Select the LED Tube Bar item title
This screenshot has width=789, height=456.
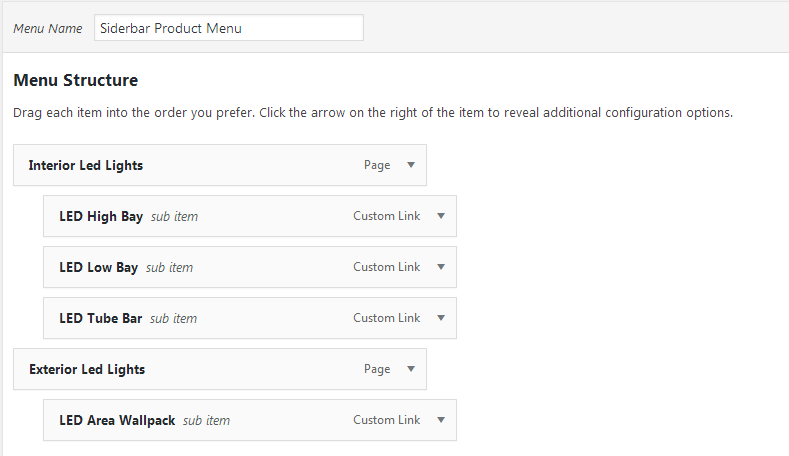point(101,318)
